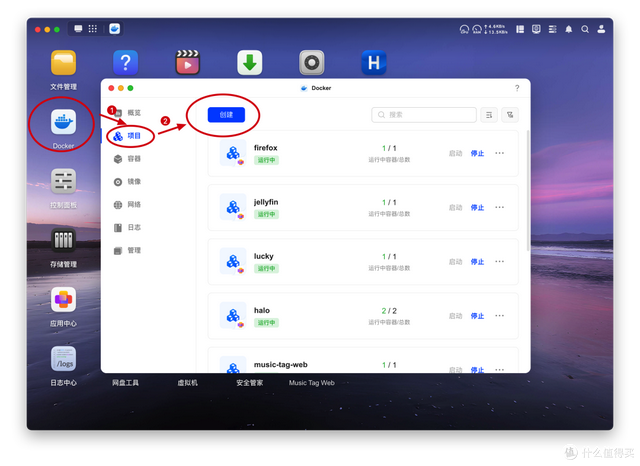Viewport: 640px width, 466px height.
Task: Open the more options menu for jellyfin
Action: tap(500, 207)
